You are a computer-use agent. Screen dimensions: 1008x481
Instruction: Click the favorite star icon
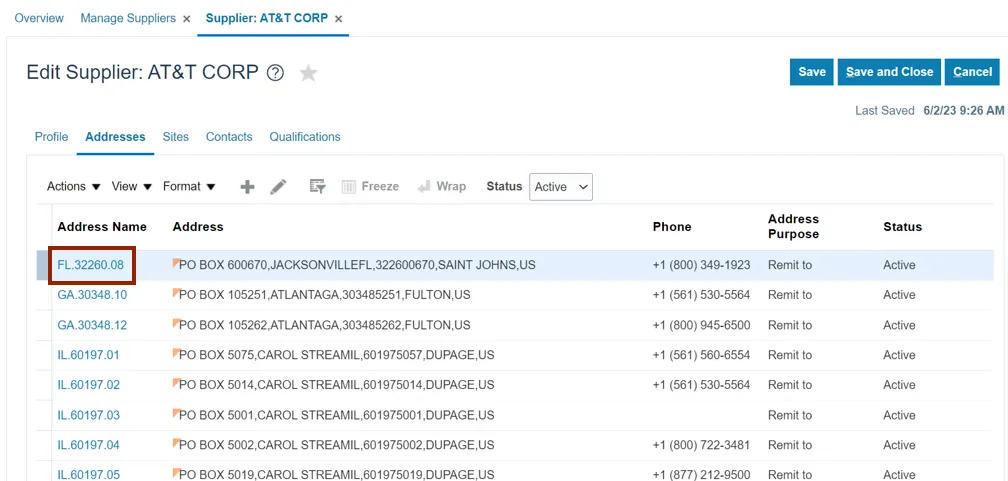click(309, 73)
